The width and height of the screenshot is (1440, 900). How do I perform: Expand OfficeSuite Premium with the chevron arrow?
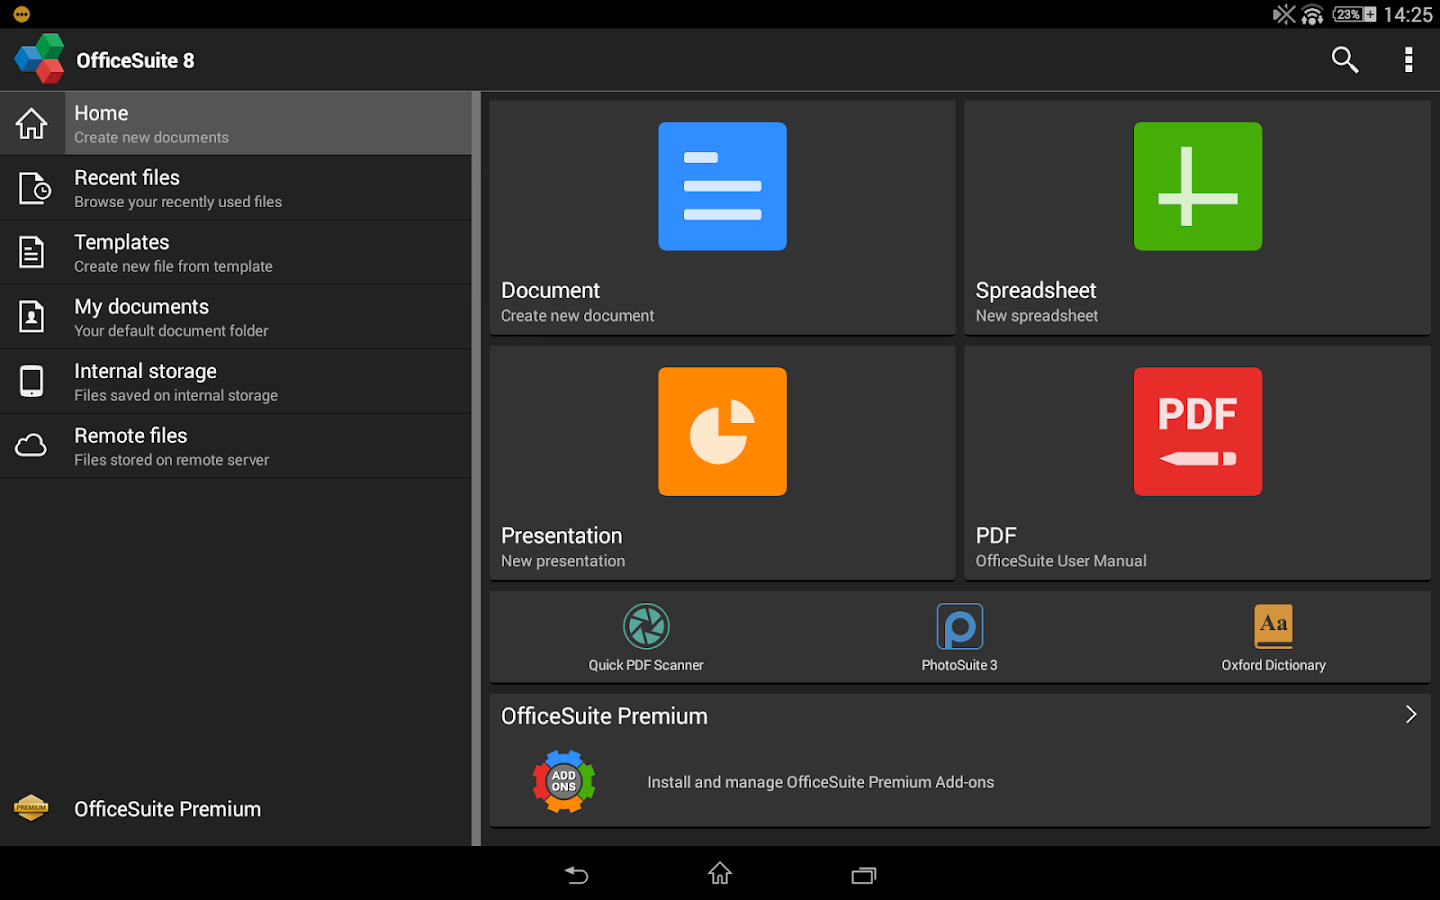(x=1410, y=714)
